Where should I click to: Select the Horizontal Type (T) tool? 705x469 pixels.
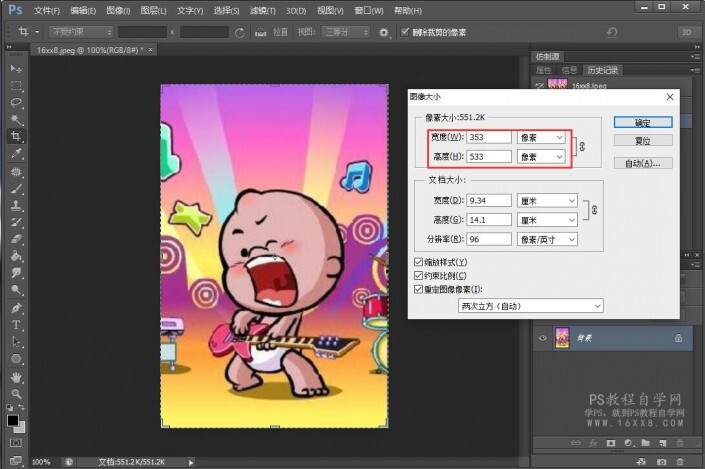click(x=17, y=324)
